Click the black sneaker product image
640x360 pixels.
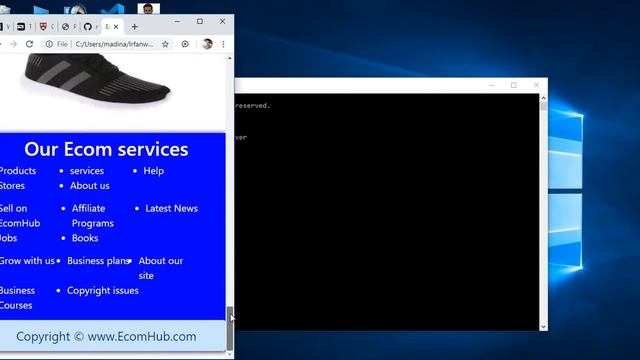pyautogui.click(x=97, y=81)
